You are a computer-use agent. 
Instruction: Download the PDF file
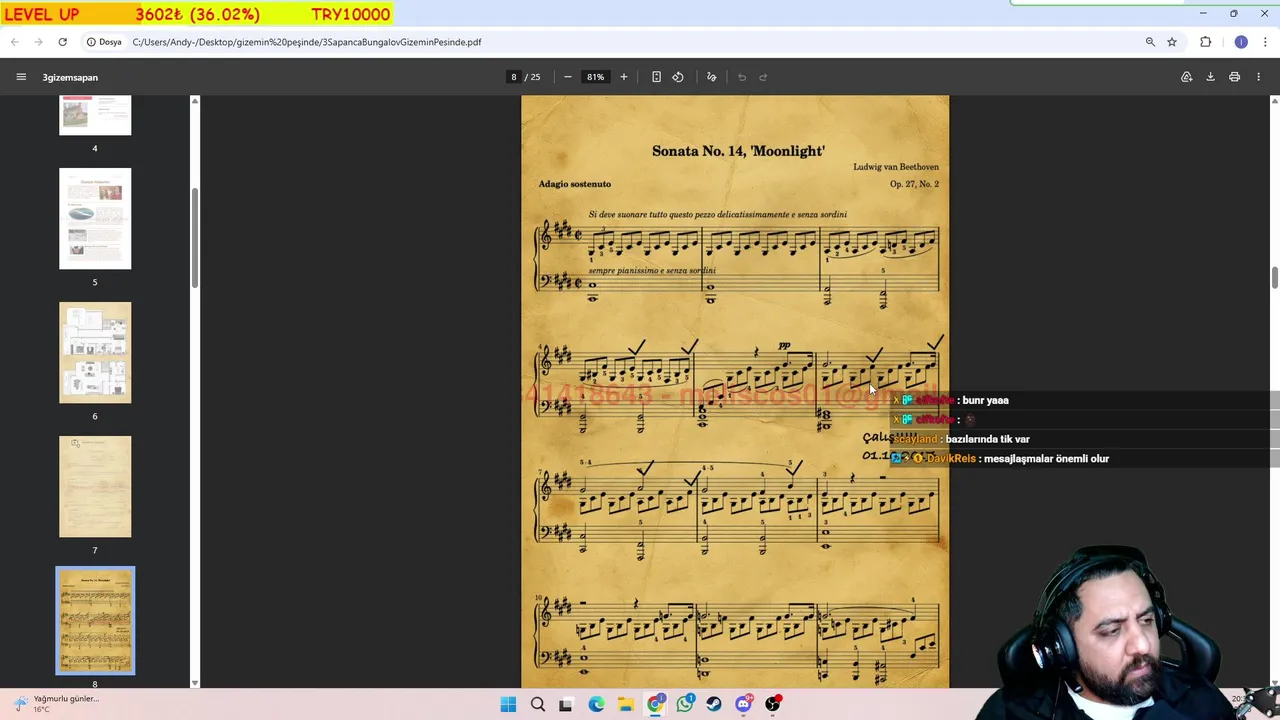tap(1210, 77)
